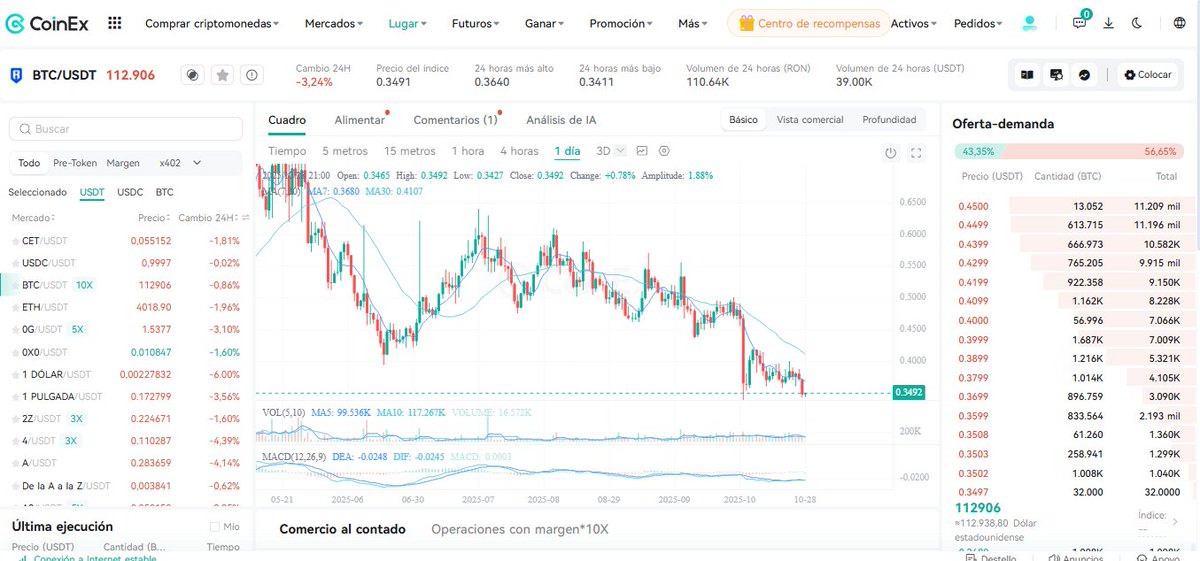Viewport: 1200px width, 561px height.
Task: Switch chart view to Vista comercial
Action: (x=810, y=119)
